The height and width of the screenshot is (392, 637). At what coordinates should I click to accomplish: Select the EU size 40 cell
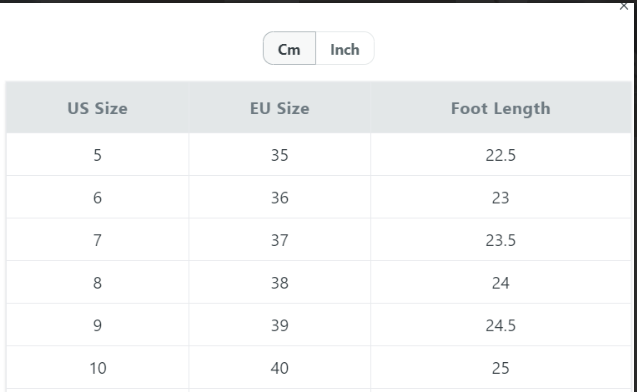coord(280,368)
